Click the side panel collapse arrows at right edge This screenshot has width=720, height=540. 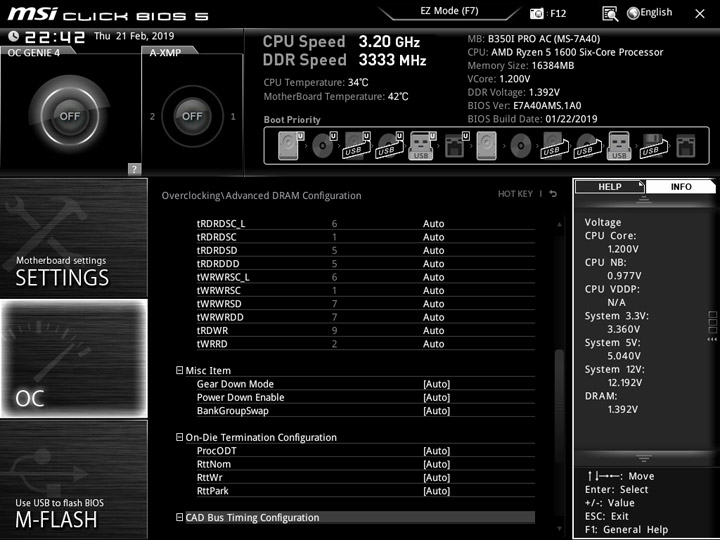point(712,339)
